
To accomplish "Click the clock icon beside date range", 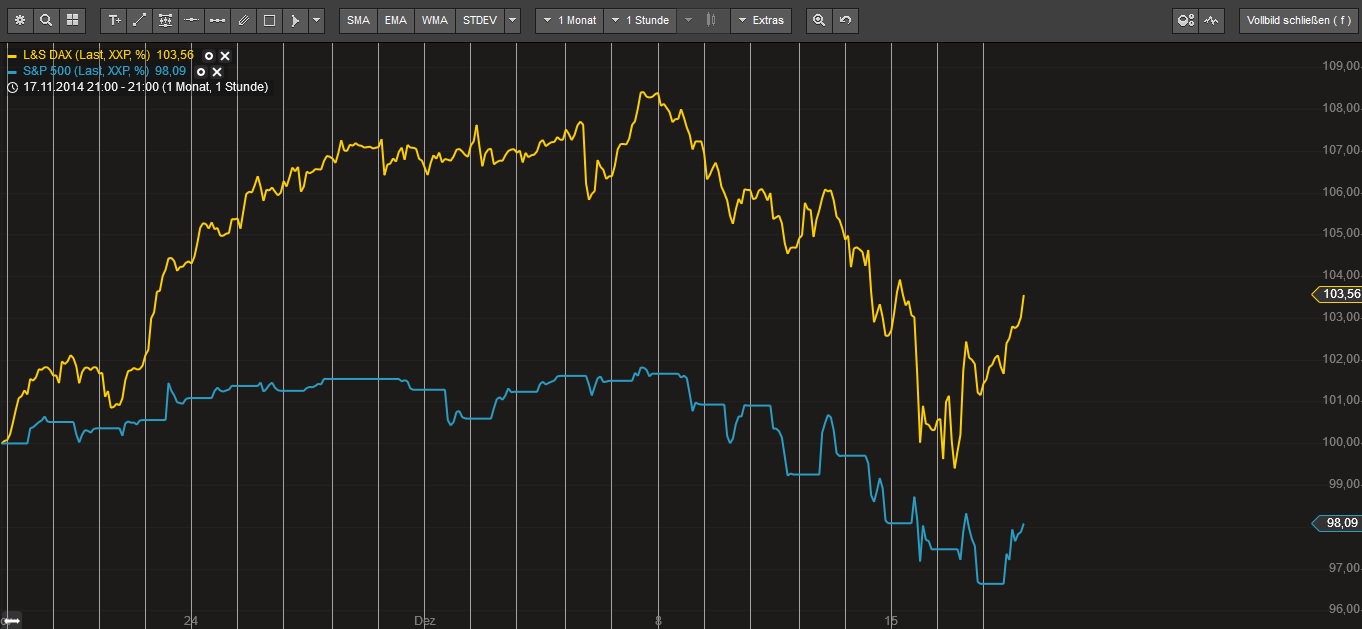I will click(12, 87).
